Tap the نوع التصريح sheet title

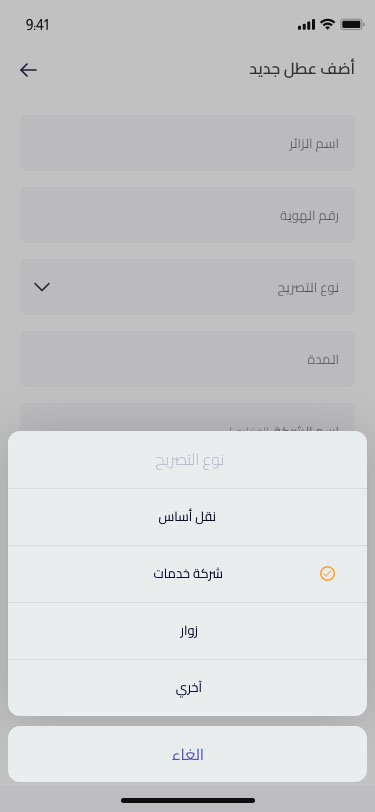click(190, 460)
